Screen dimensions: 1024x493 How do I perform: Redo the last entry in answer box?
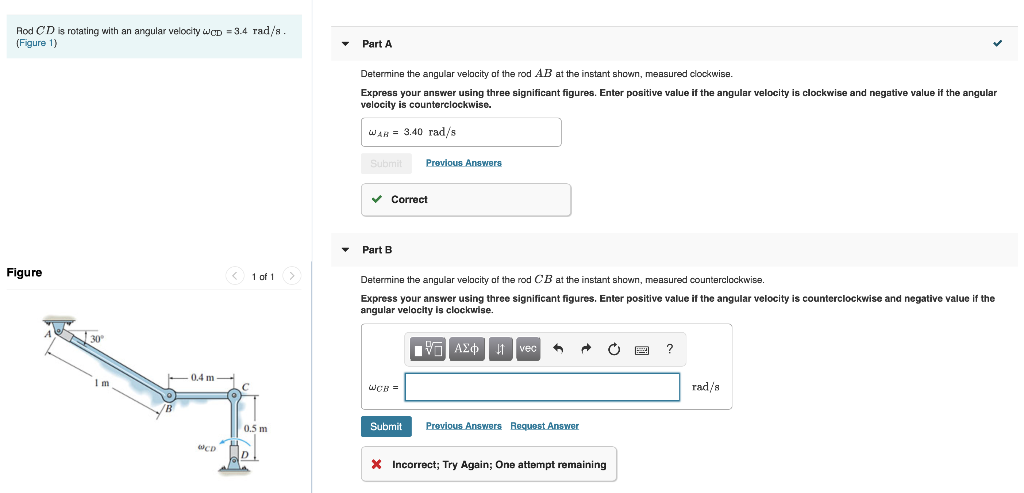point(586,349)
